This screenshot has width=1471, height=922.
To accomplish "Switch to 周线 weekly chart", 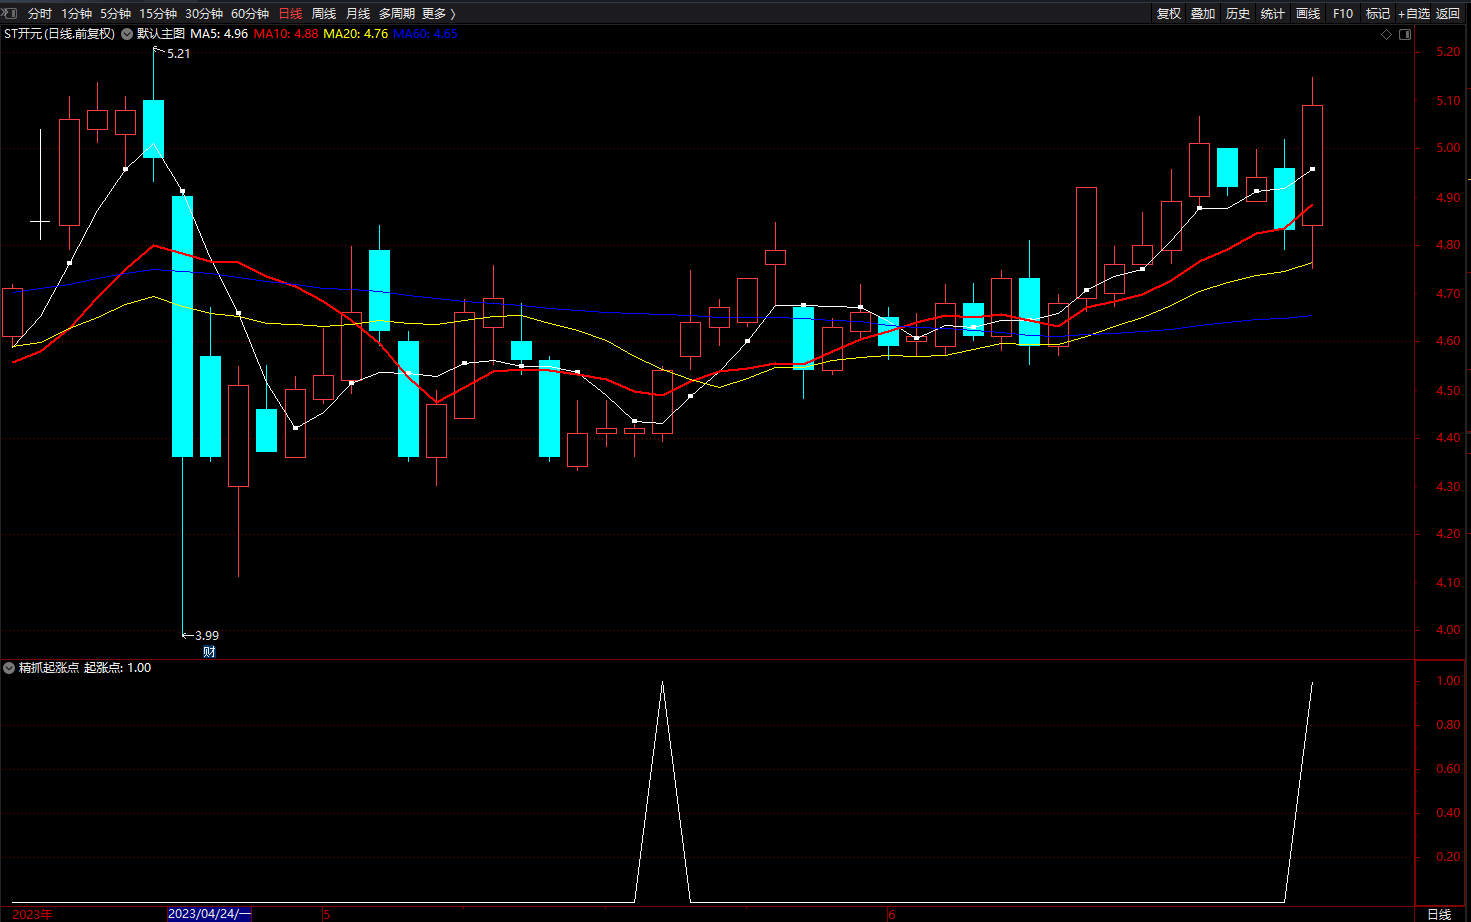I will (324, 14).
